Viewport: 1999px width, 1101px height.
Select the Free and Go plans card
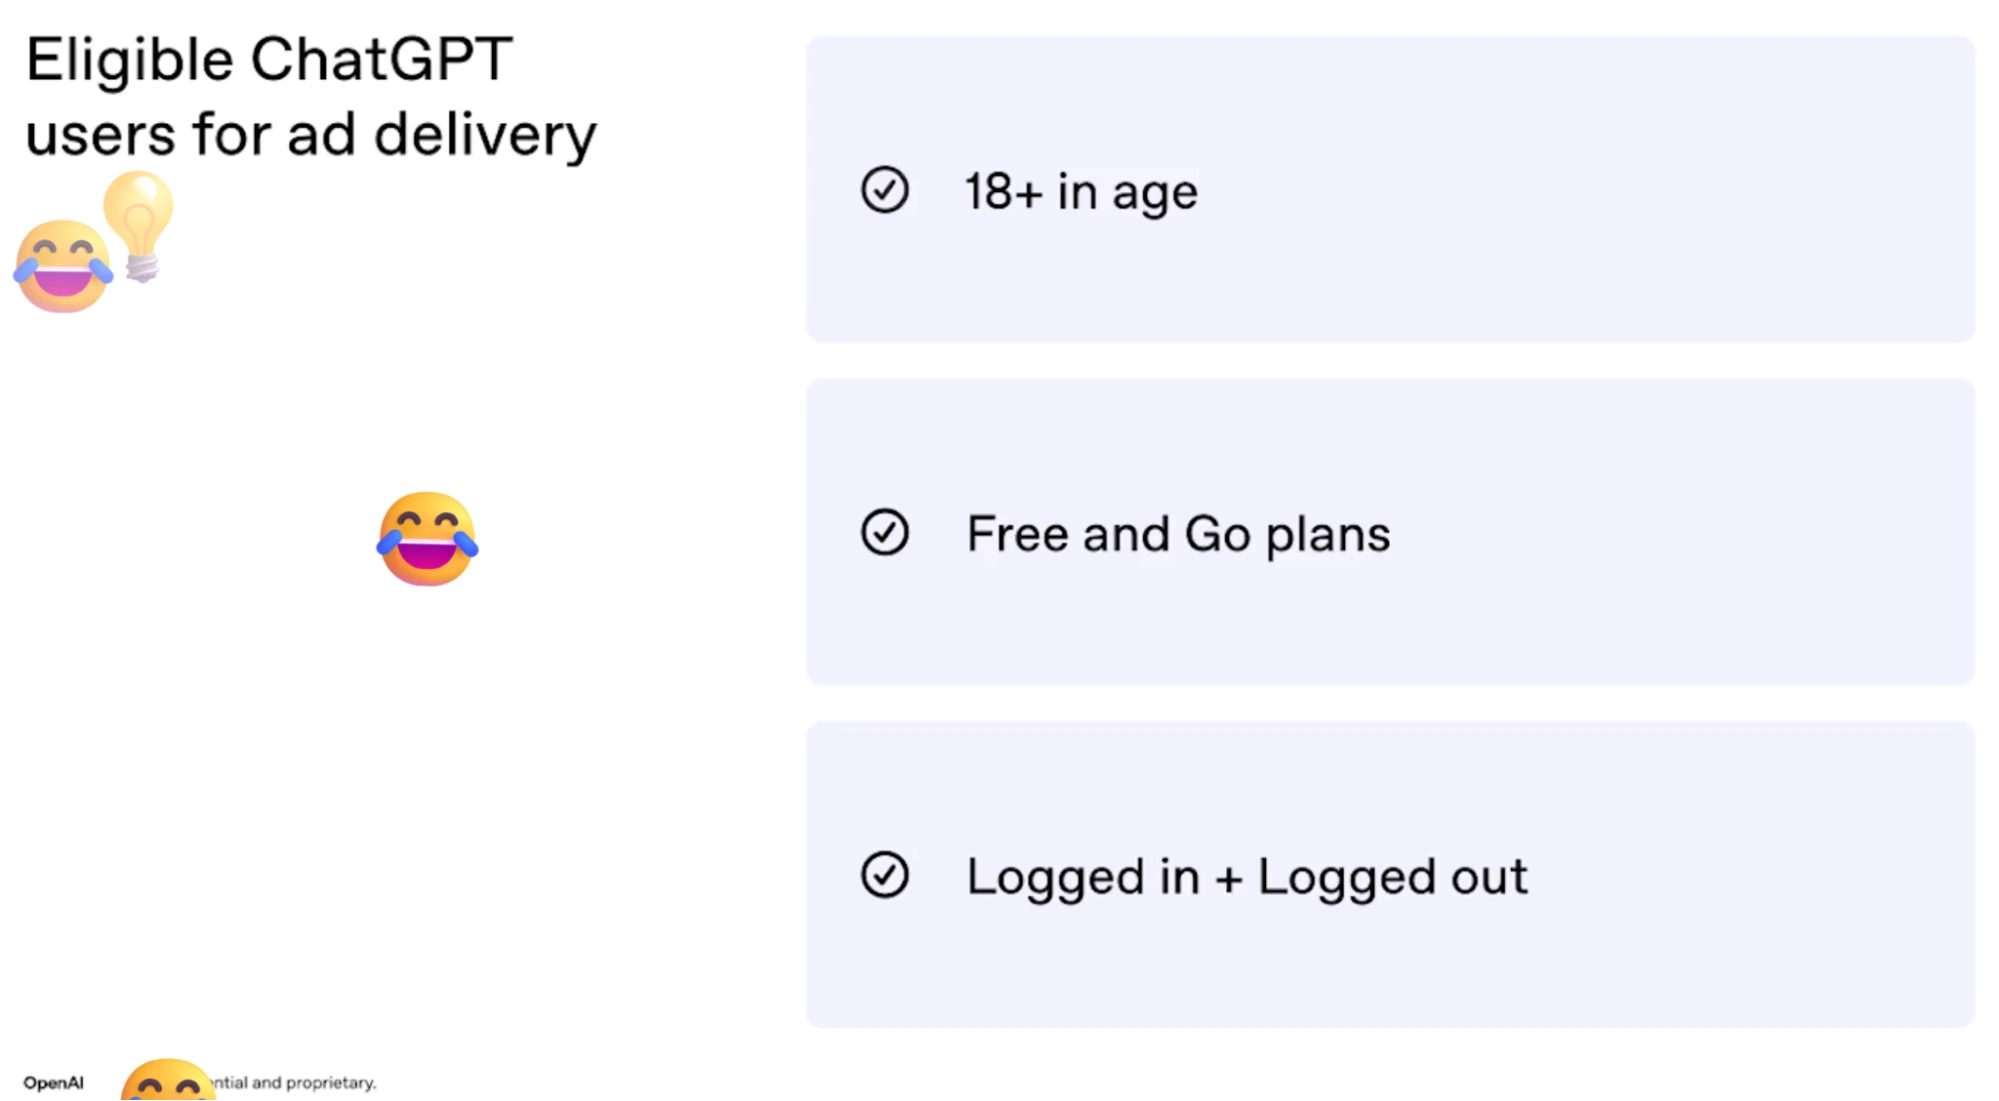(1390, 532)
